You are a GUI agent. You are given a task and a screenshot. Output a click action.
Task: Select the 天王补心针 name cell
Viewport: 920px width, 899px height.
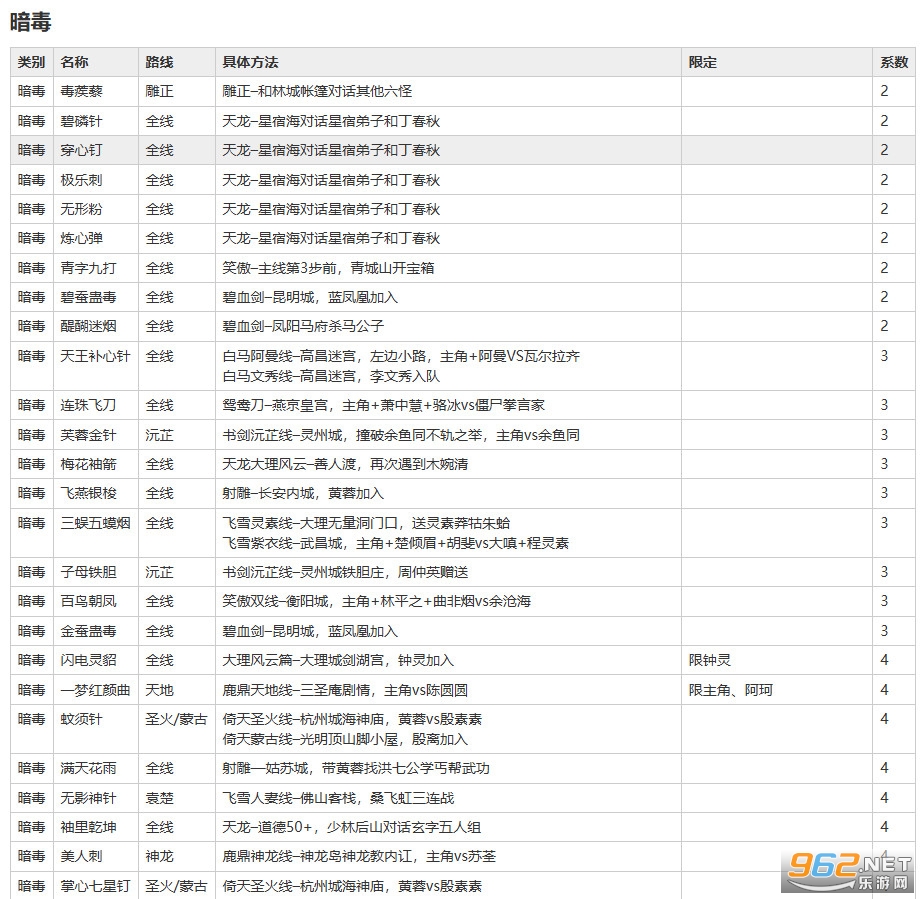[x=96, y=366]
